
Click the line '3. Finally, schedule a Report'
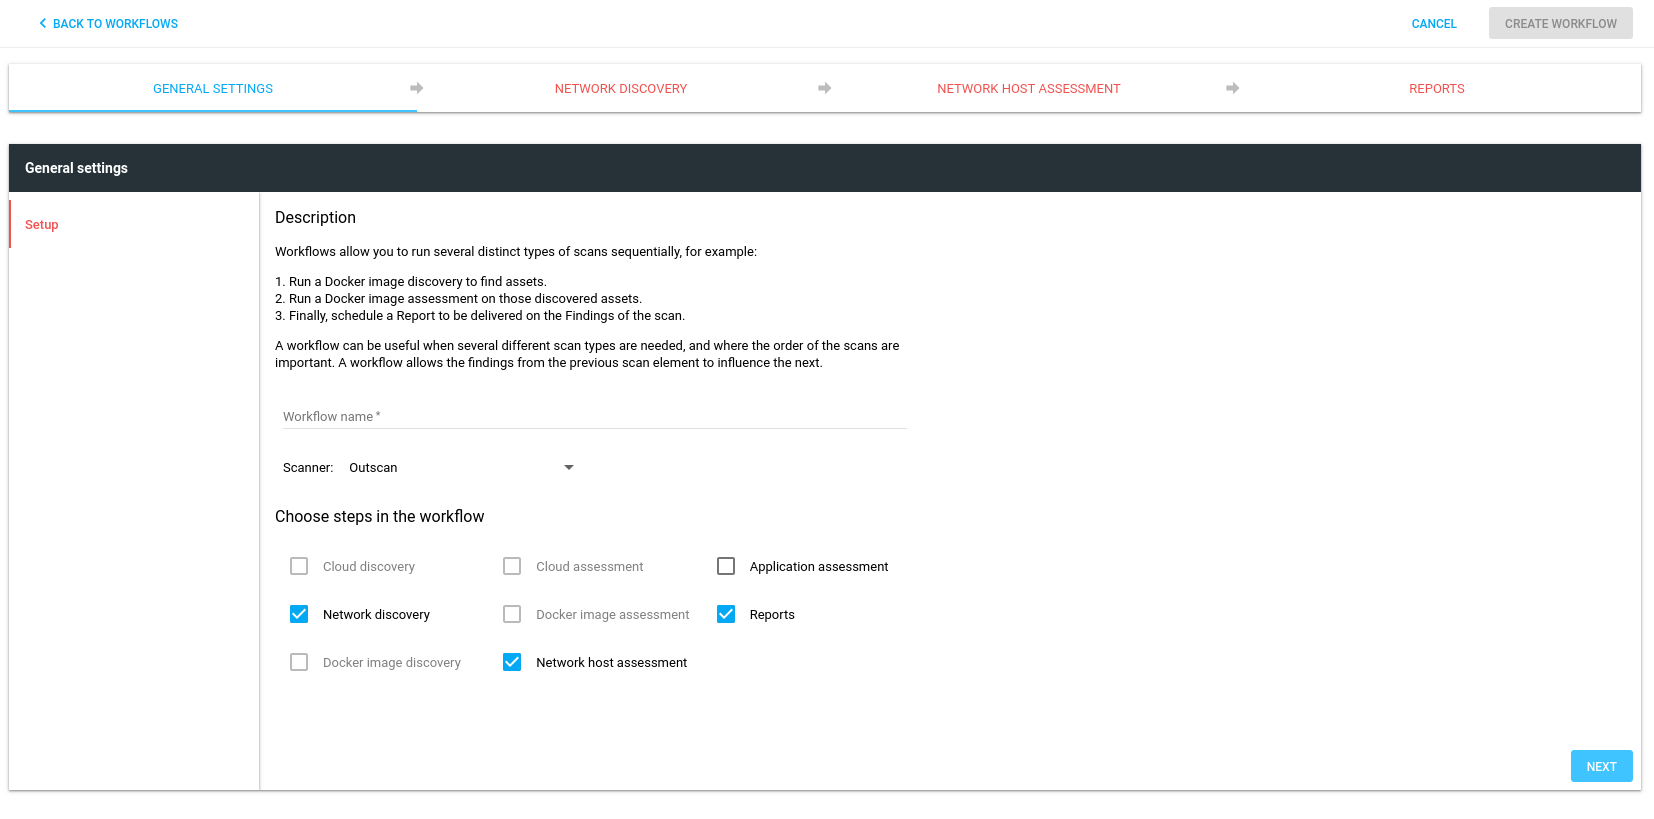[x=480, y=316]
